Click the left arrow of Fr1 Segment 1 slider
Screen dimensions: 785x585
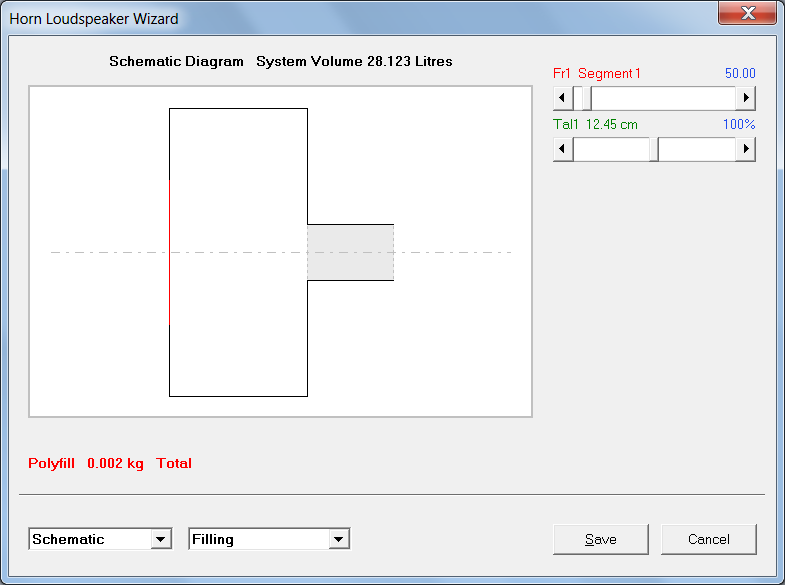(x=563, y=98)
